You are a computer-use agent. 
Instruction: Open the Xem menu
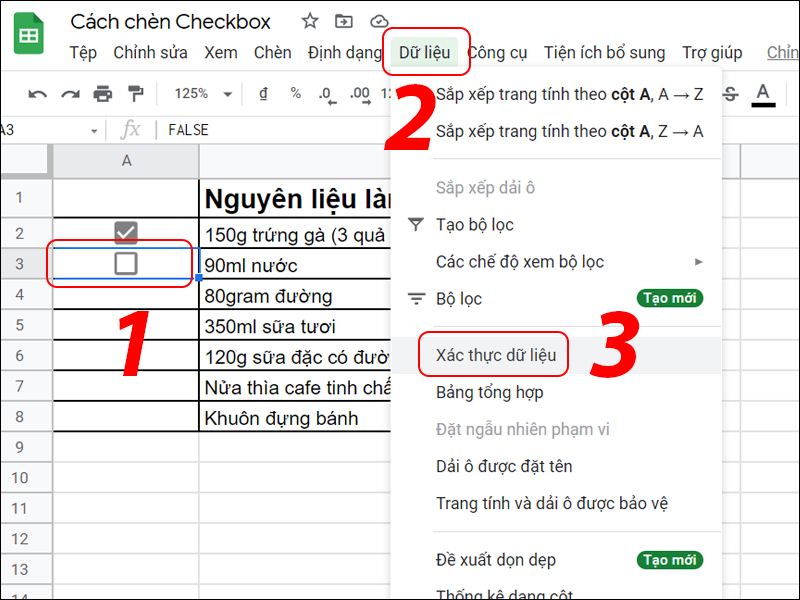click(220, 53)
